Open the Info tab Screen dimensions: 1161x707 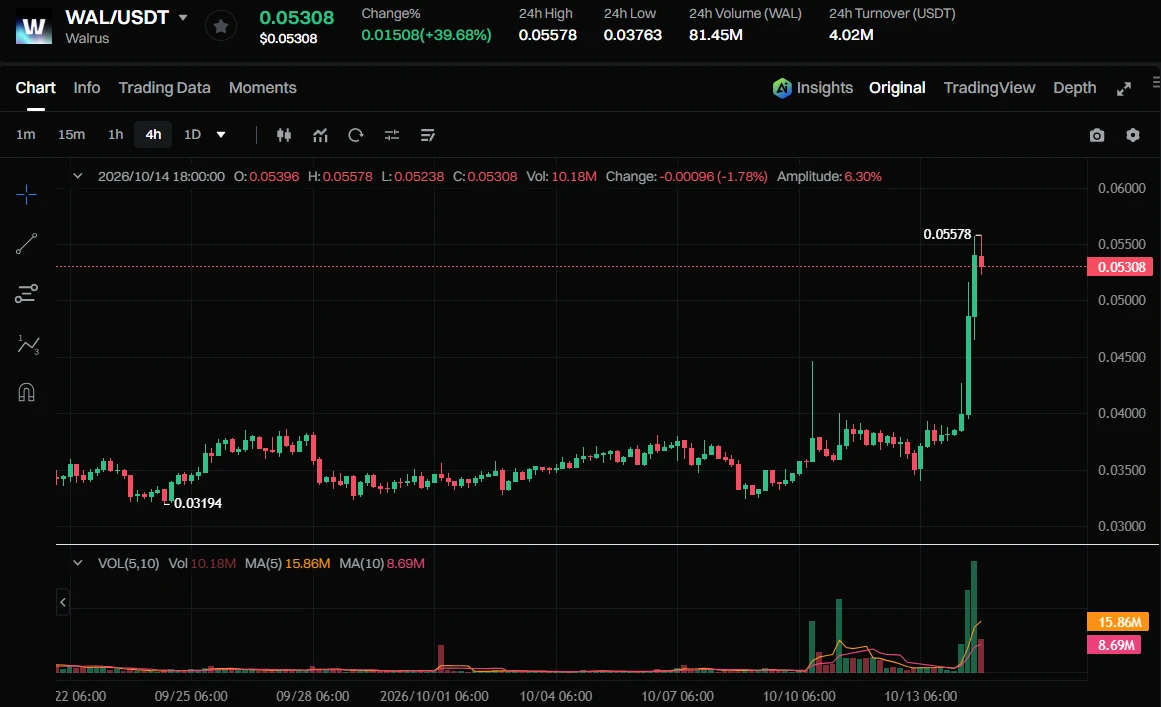[87, 87]
